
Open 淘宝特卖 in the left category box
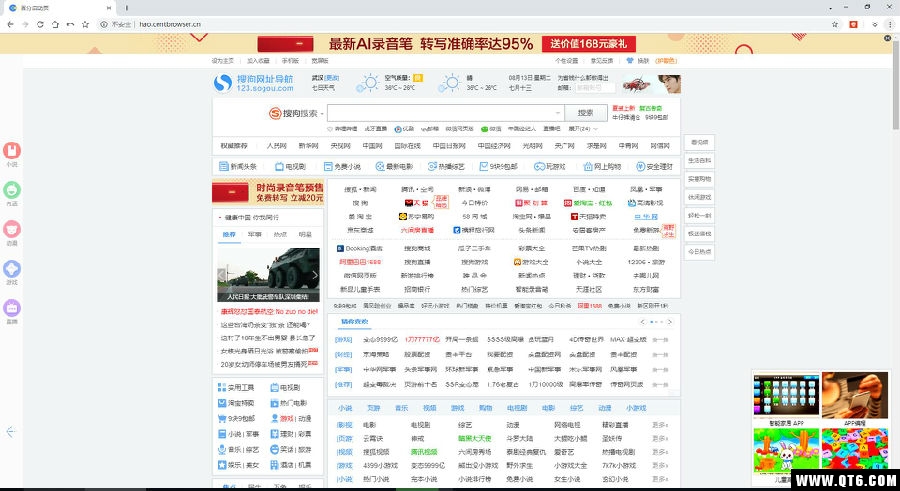(x=236, y=403)
